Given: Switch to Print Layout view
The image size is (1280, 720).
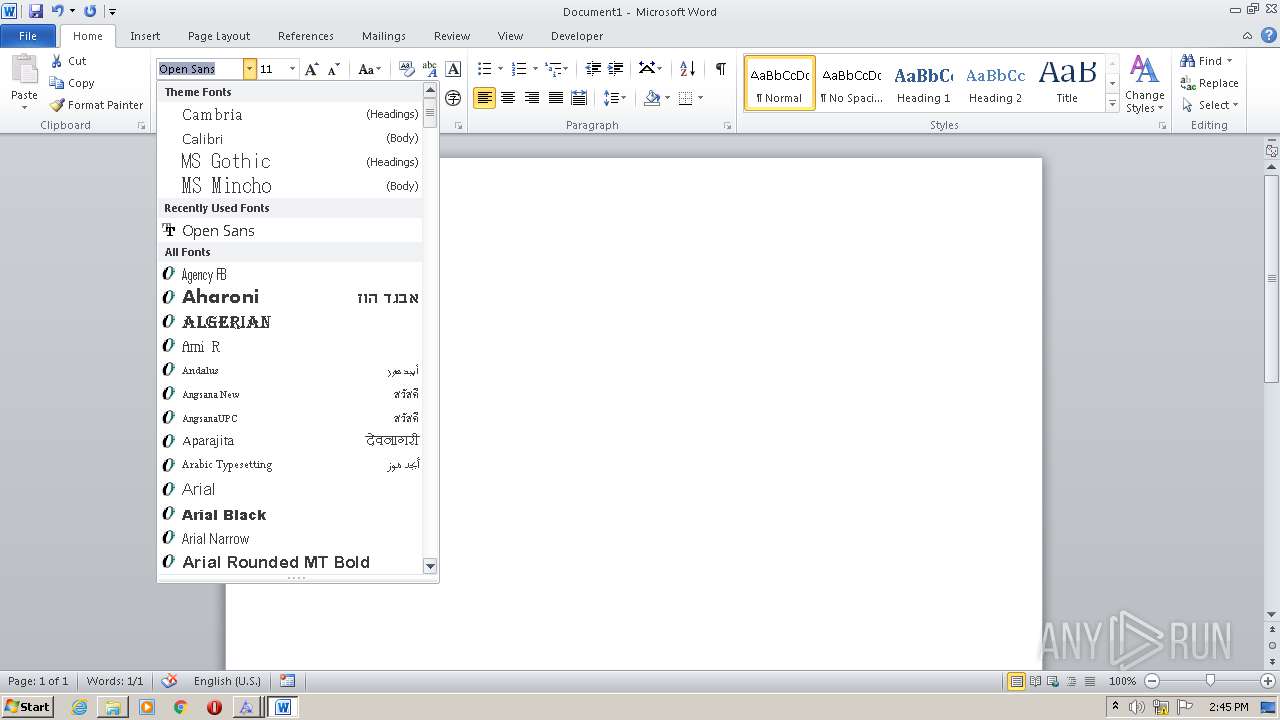Looking at the screenshot, I should 1016,681.
